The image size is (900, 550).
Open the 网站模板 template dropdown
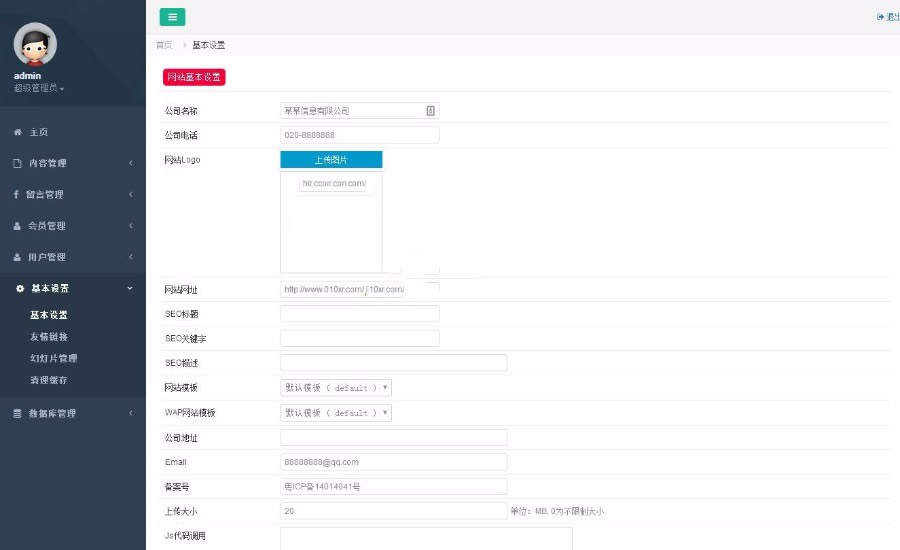pyautogui.click(x=336, y=388)
